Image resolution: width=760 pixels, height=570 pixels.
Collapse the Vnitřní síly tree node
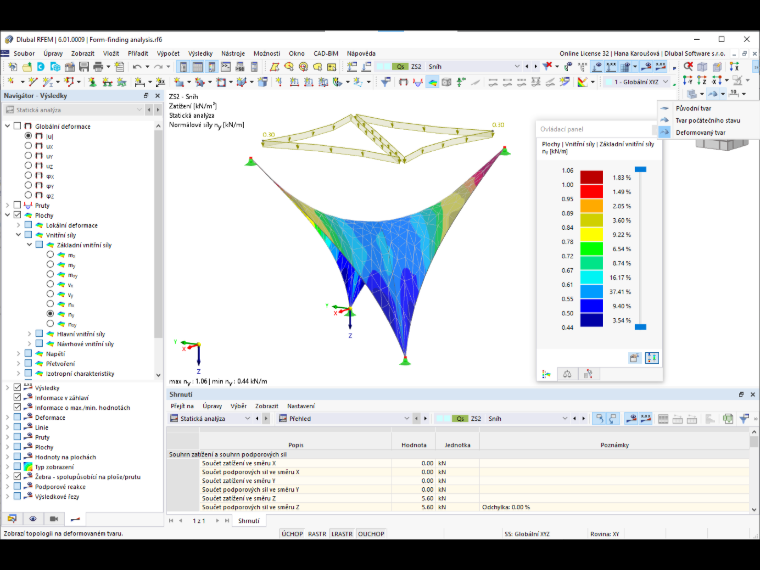(18, 235)
